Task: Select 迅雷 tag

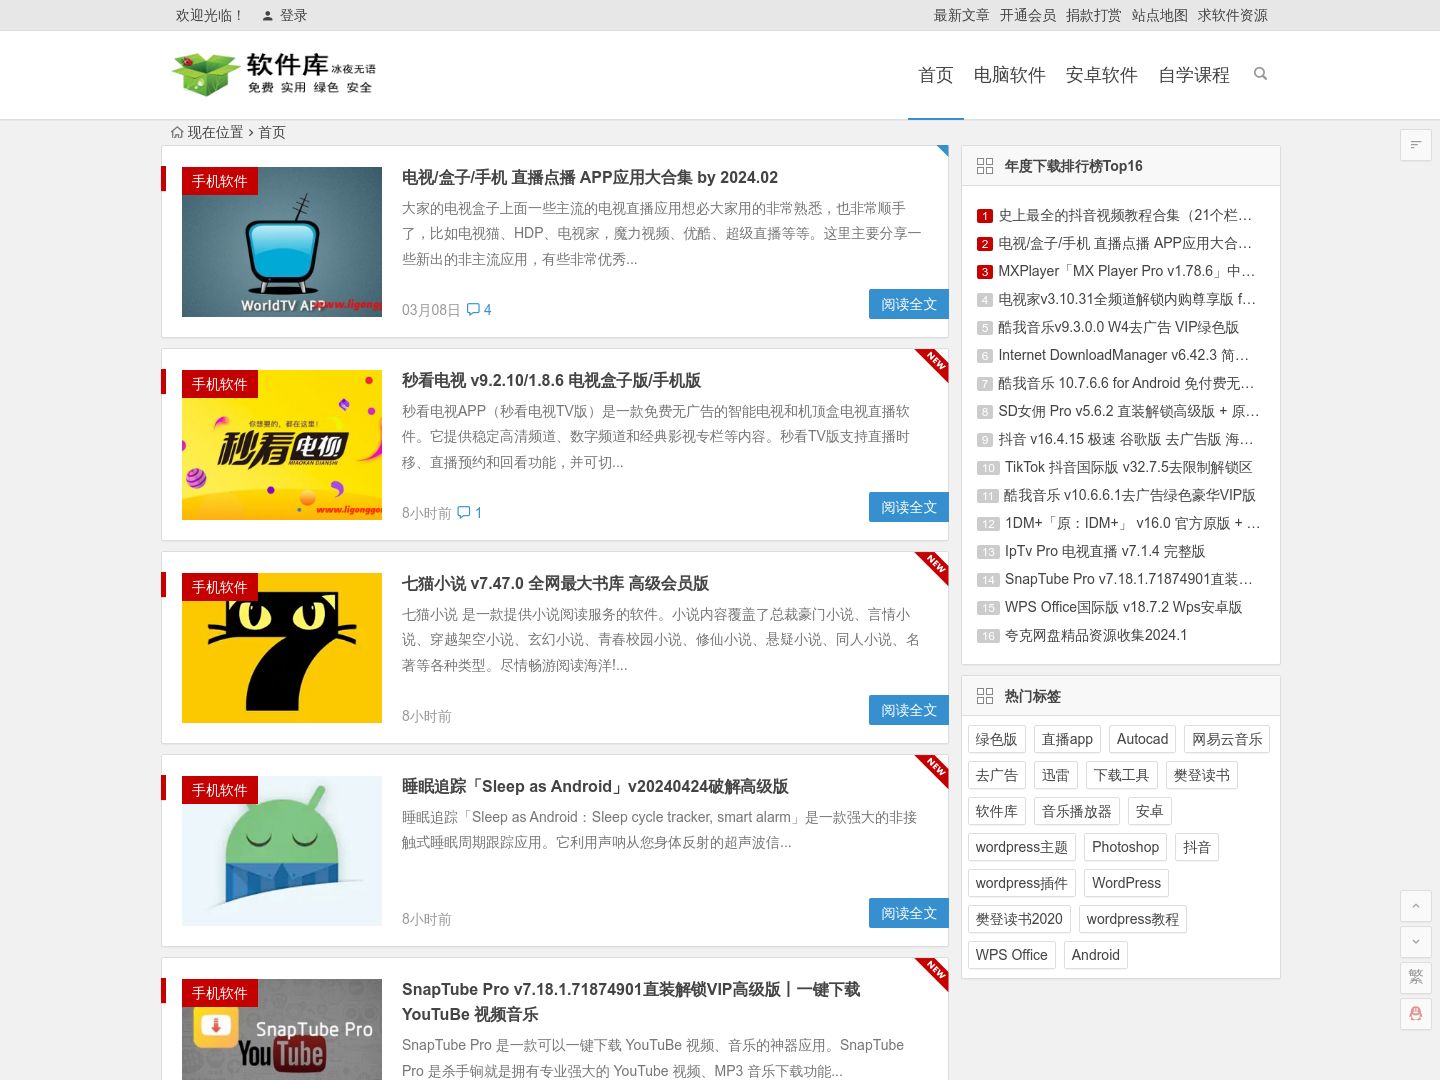Action: point(1055,775)
